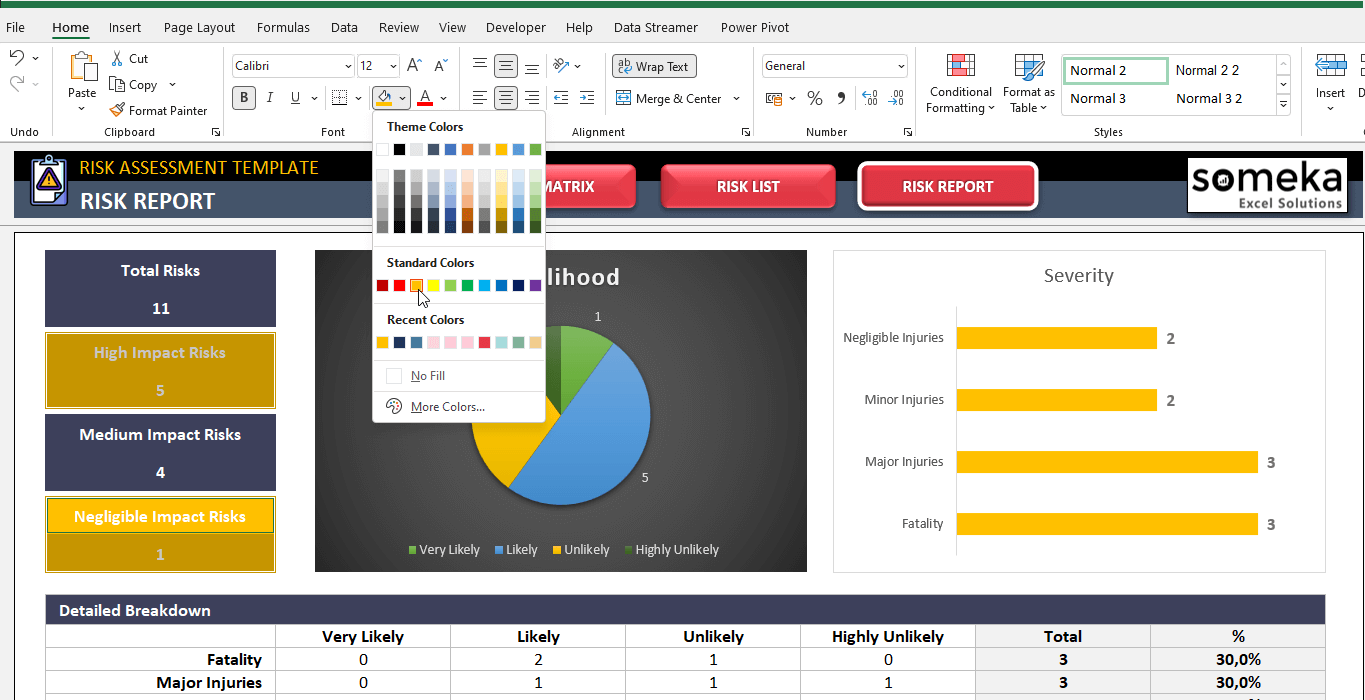Click the Comma Style icon

pyautogui.click(x=841, y=98)
